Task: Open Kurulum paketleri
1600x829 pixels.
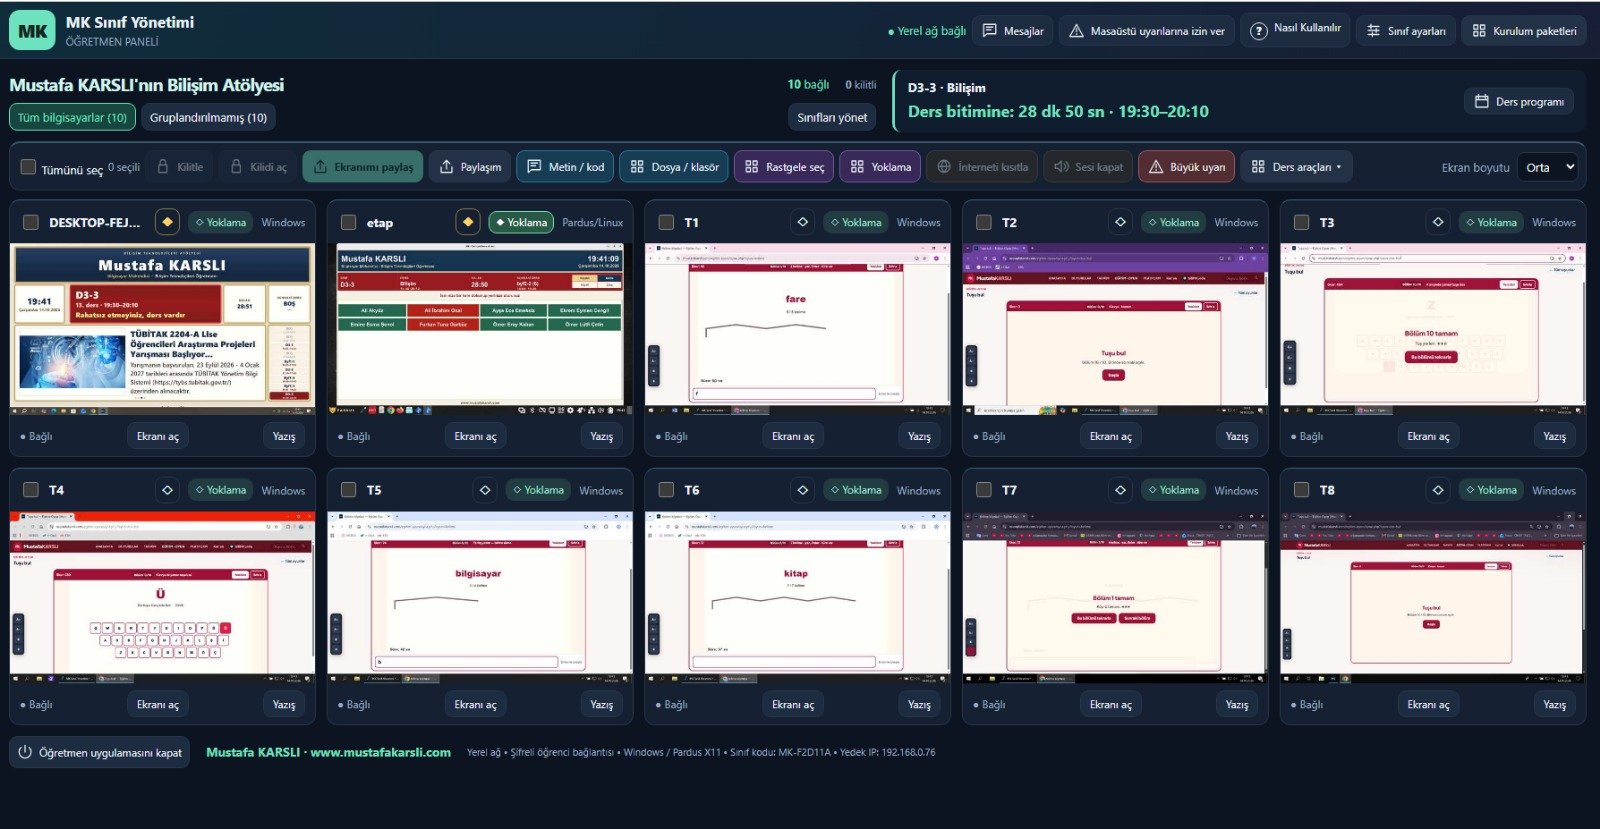Action: [1524, 31]
